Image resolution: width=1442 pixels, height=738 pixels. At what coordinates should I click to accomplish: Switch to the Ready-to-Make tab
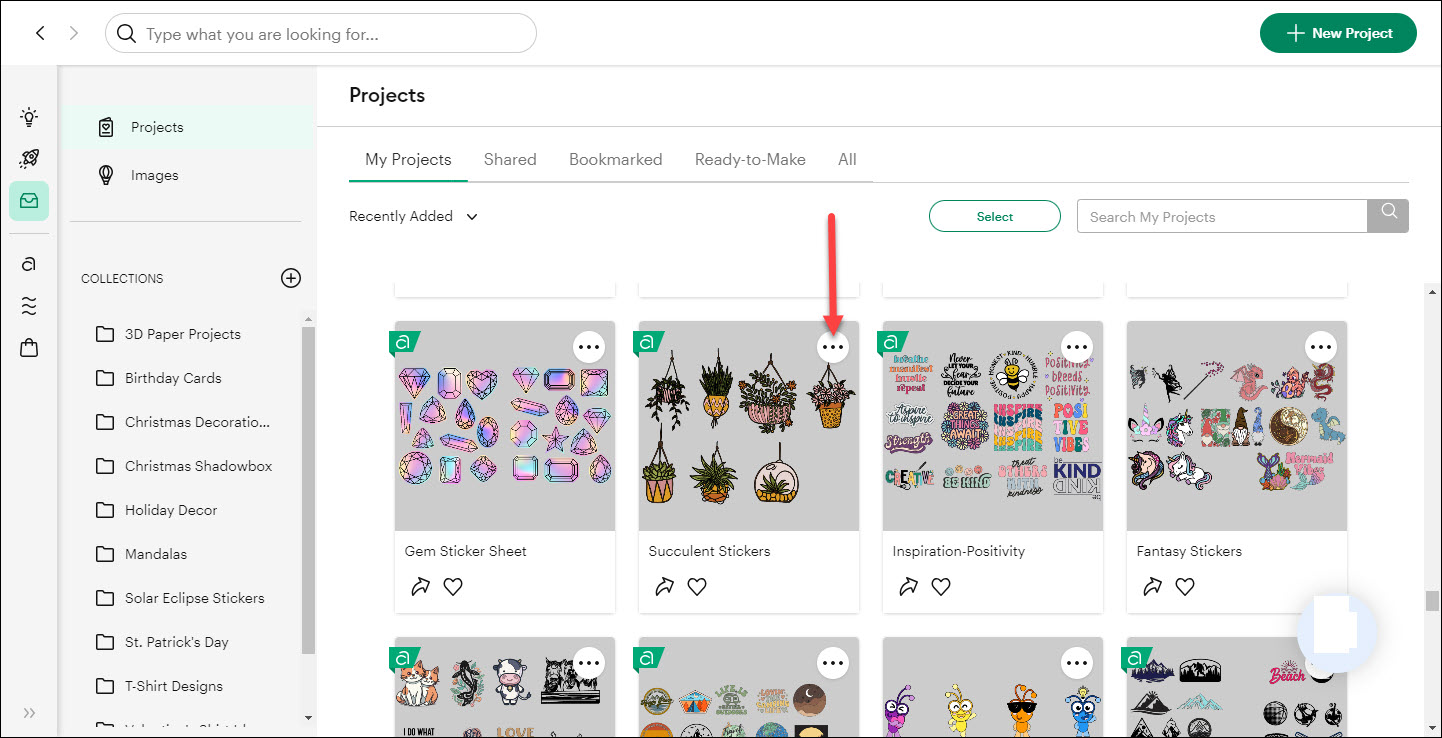coord(750,159)
